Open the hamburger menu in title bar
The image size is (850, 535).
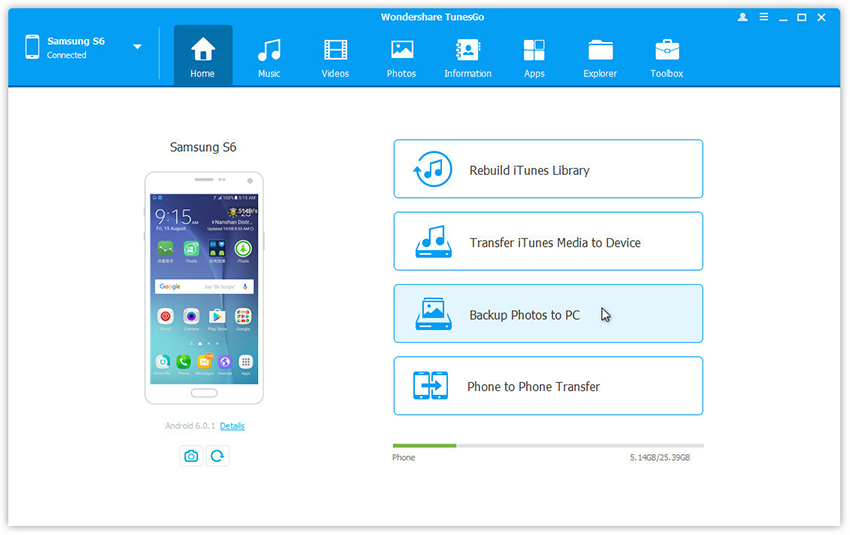pyautogui.click(x=763, y=17)
